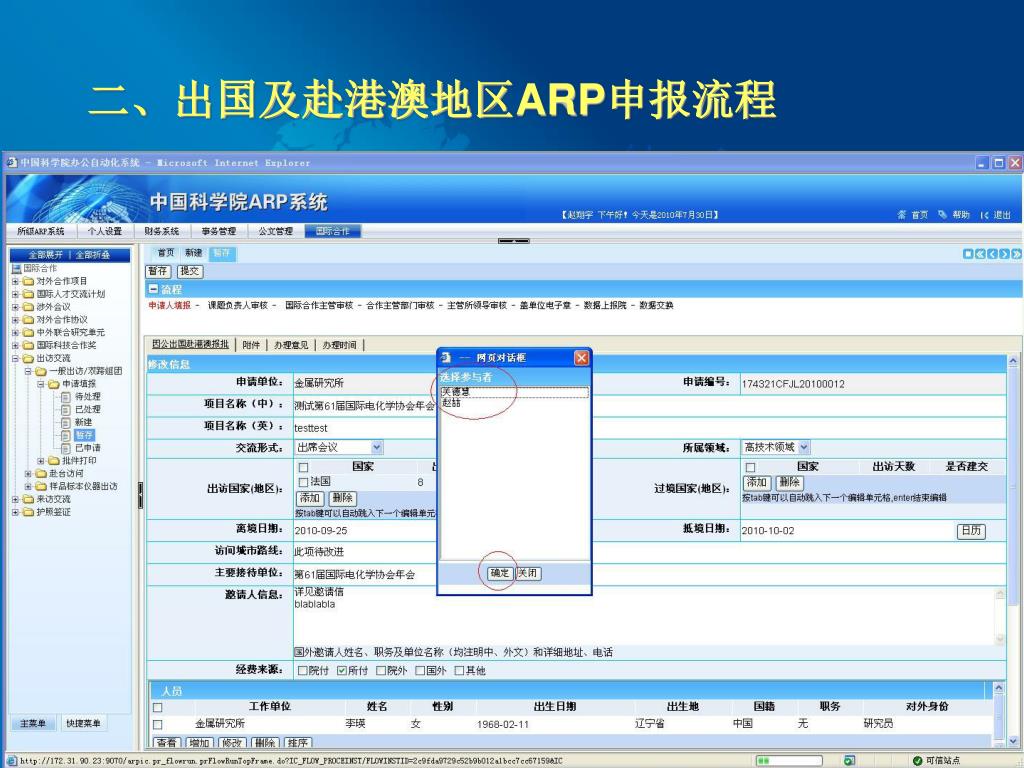Collapse the 出访交流 tree node
Image resolution: width=1024 pixels, height=768 pixels.
16,359
